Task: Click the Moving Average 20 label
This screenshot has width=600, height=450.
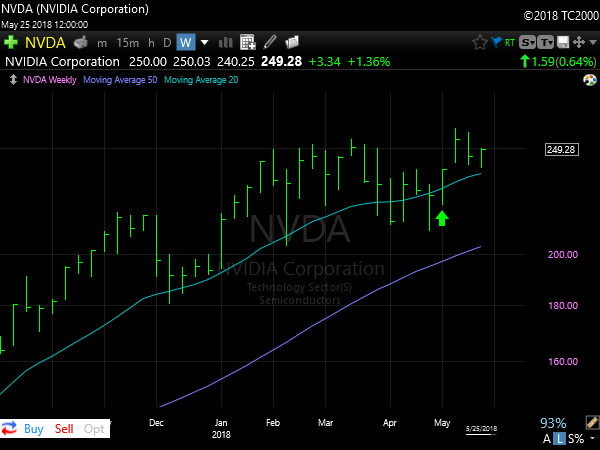Action: point(201,80)
